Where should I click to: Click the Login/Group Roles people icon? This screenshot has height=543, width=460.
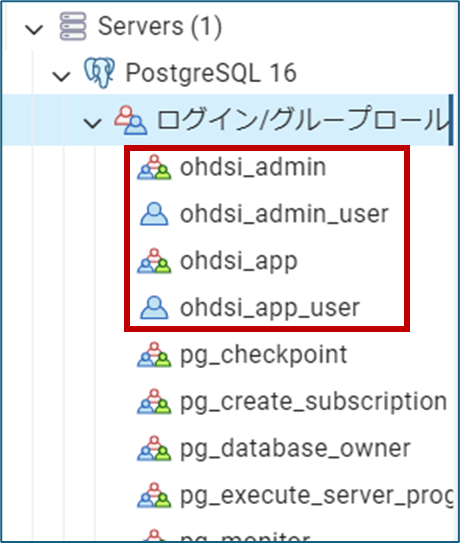click(131, 120)
